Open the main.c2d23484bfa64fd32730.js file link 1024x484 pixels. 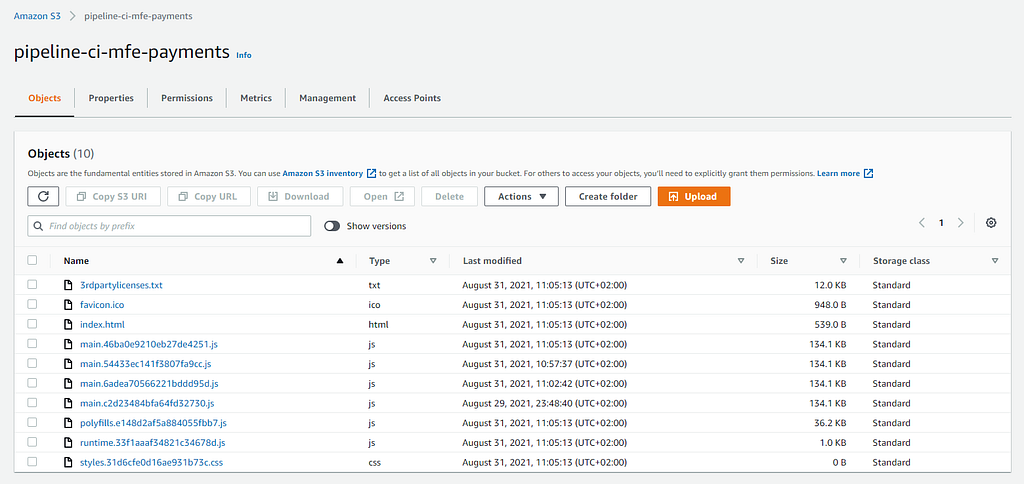147,403
